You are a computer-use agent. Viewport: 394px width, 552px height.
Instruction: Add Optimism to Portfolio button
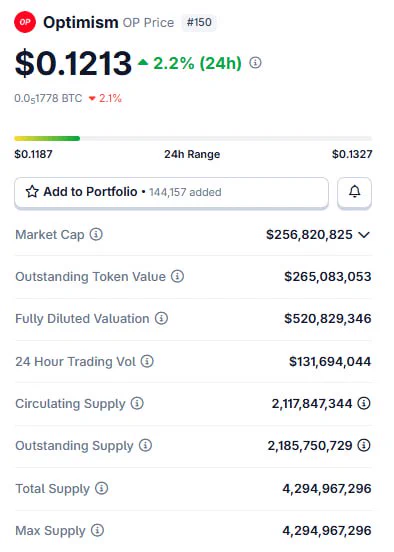pos(171,192)
